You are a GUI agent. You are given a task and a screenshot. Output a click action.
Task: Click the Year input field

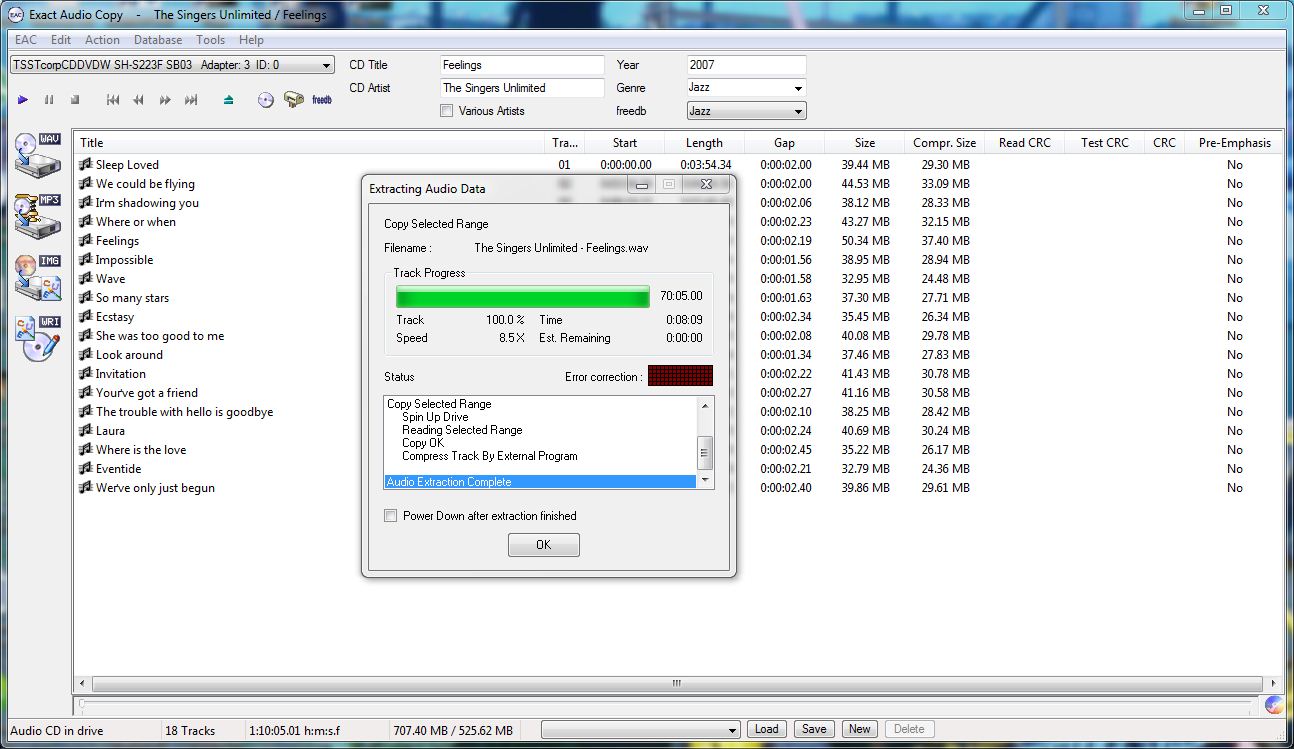pos(746,65)
